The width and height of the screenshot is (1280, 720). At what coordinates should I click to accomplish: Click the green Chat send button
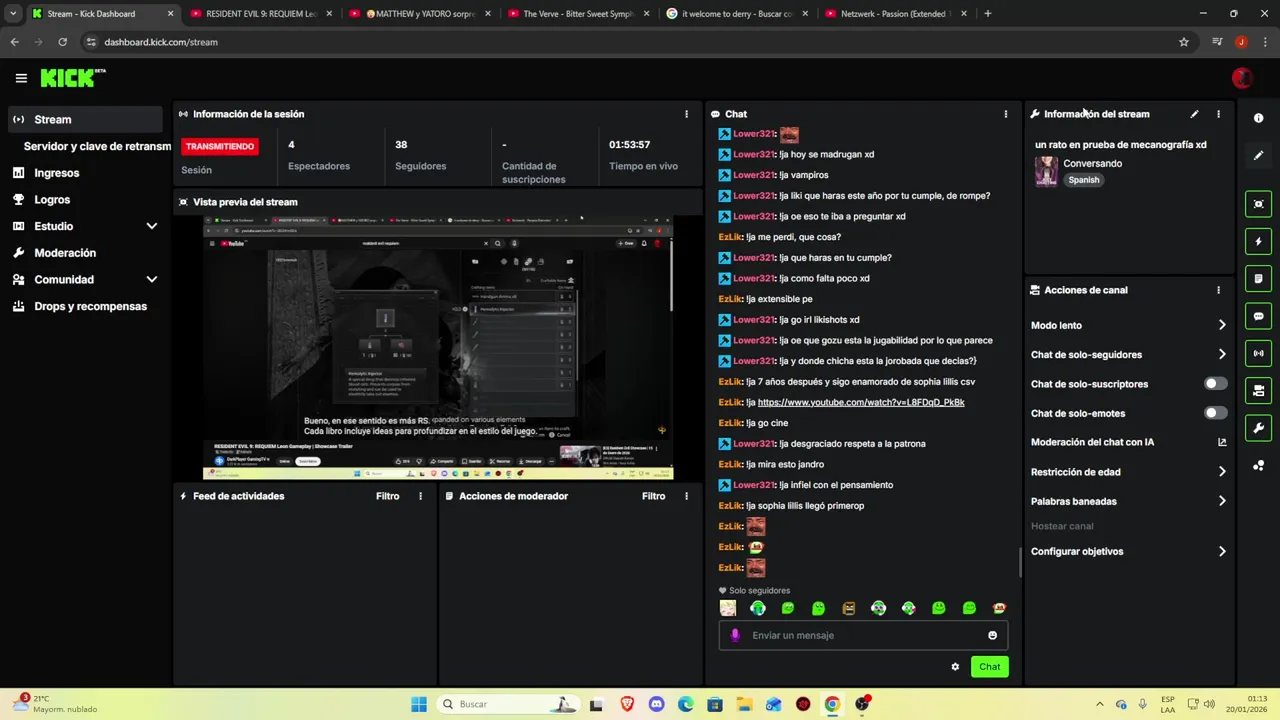click(989, 667)
